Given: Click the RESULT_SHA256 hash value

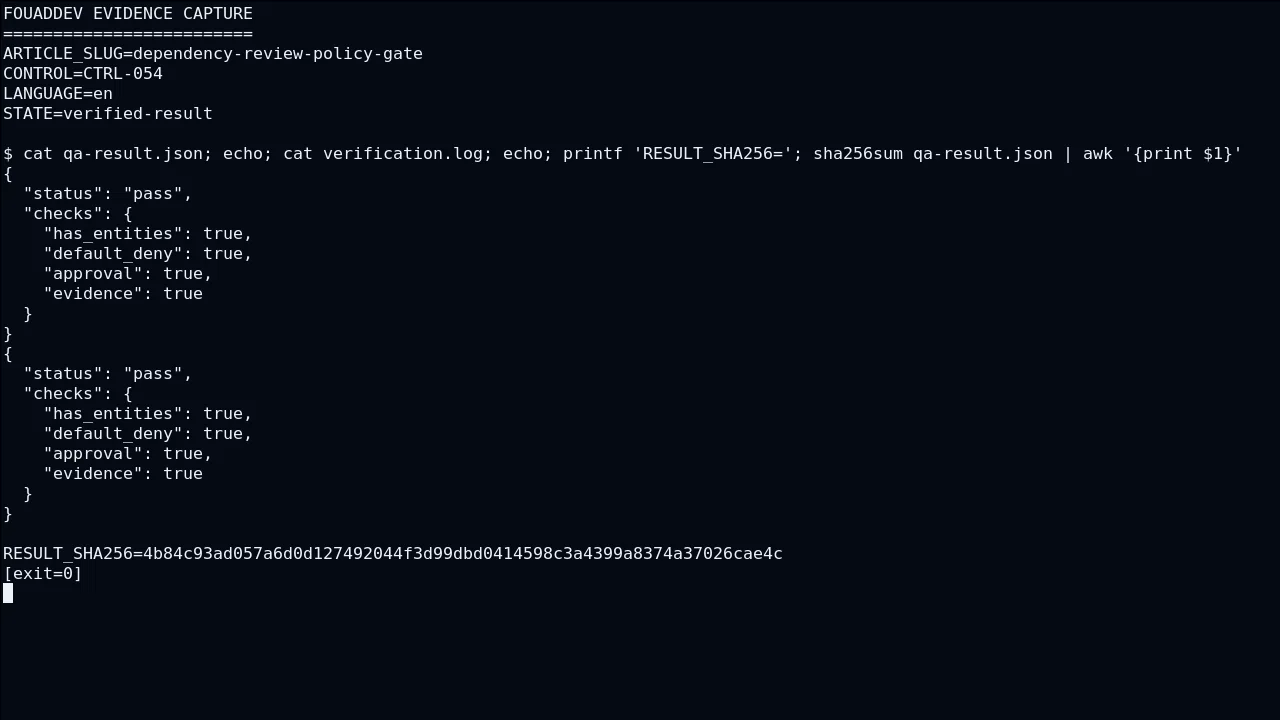Looking at the screenshot, I should (x=463, y=553).
